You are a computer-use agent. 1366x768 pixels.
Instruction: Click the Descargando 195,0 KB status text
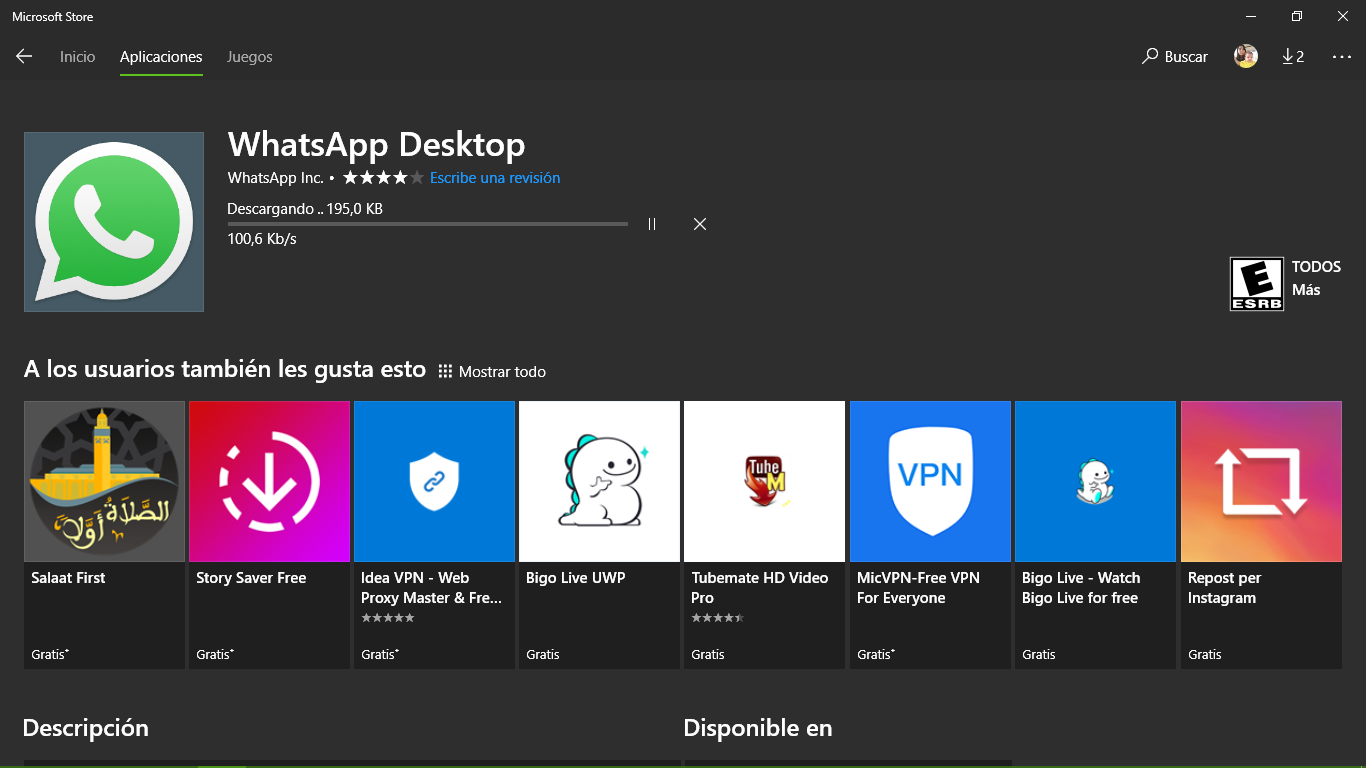point(305,209)
